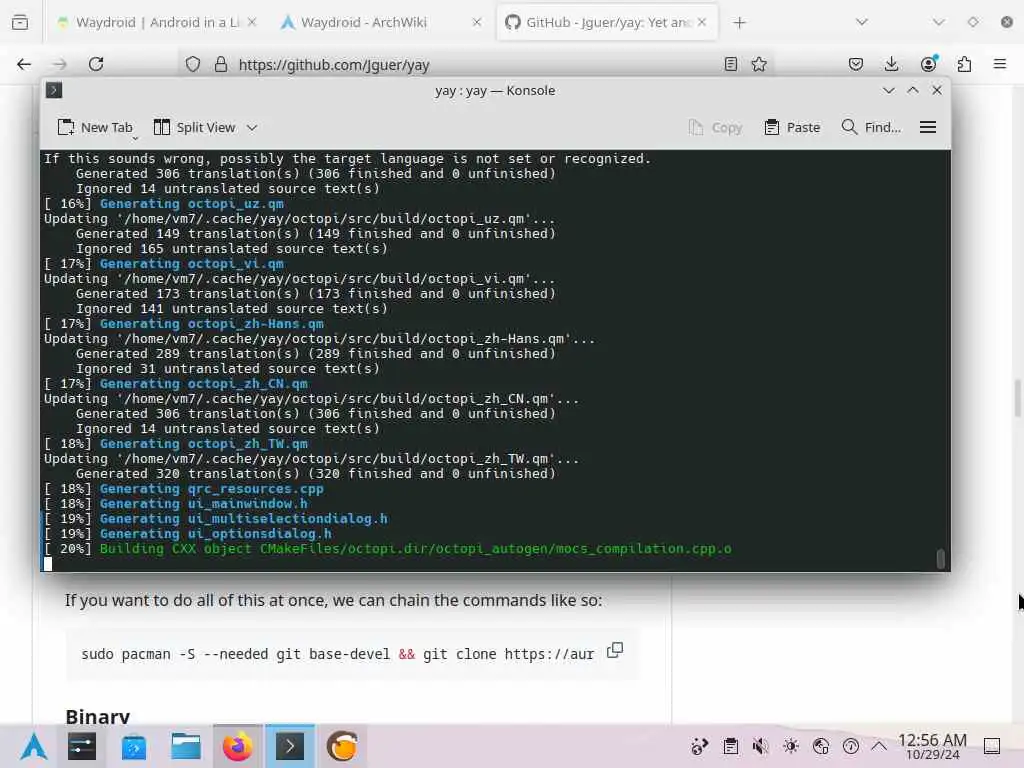Viewport: 1024px width, 768px height.
Task: Open the system updates tray icon
Action: click(x=851, y=746)
